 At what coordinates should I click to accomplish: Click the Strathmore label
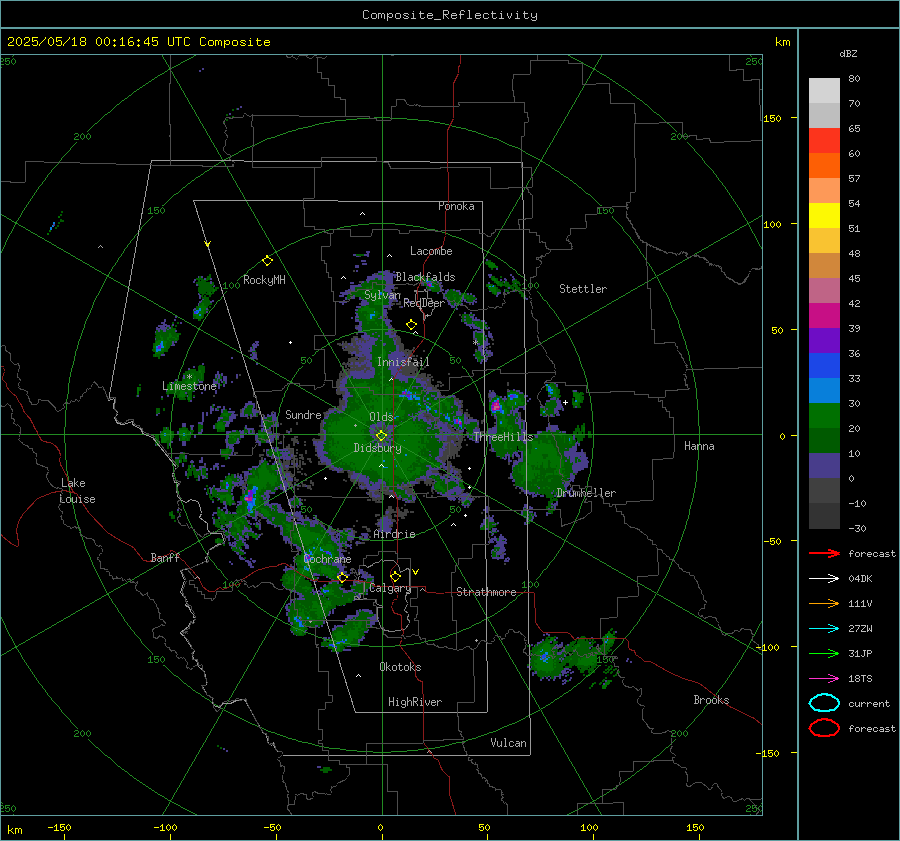[486, 592]
